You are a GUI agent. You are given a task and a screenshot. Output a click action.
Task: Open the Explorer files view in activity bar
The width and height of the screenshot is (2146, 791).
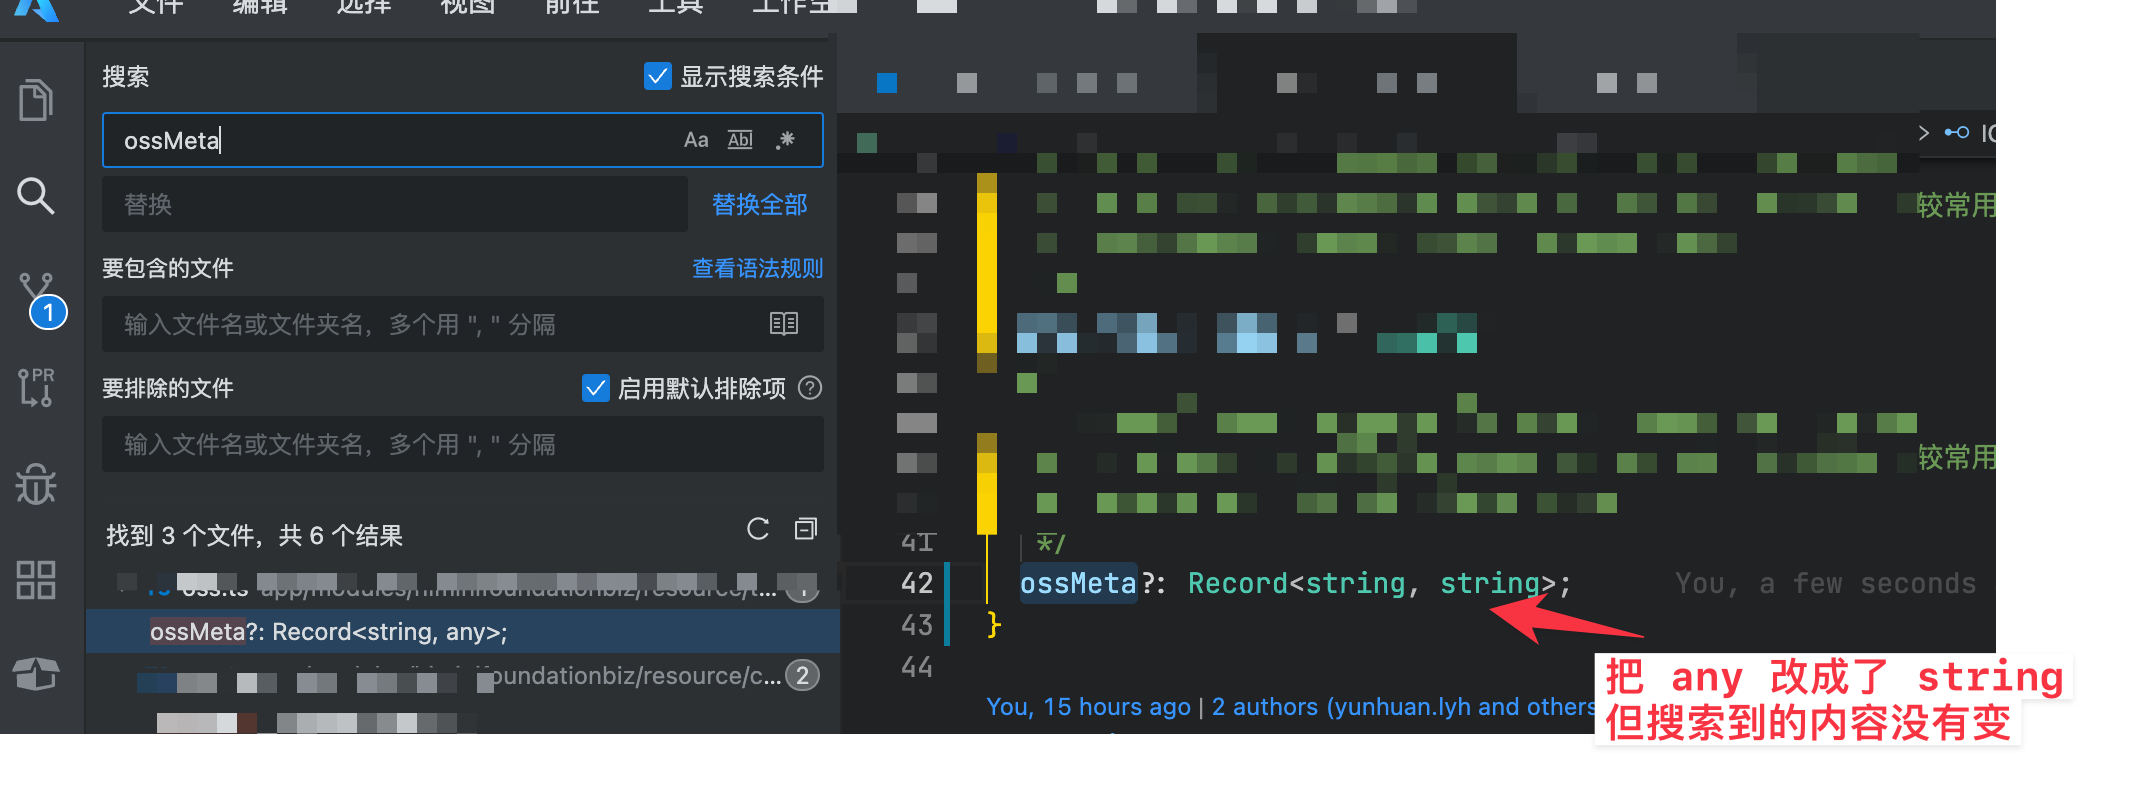[x=36, y=100]
